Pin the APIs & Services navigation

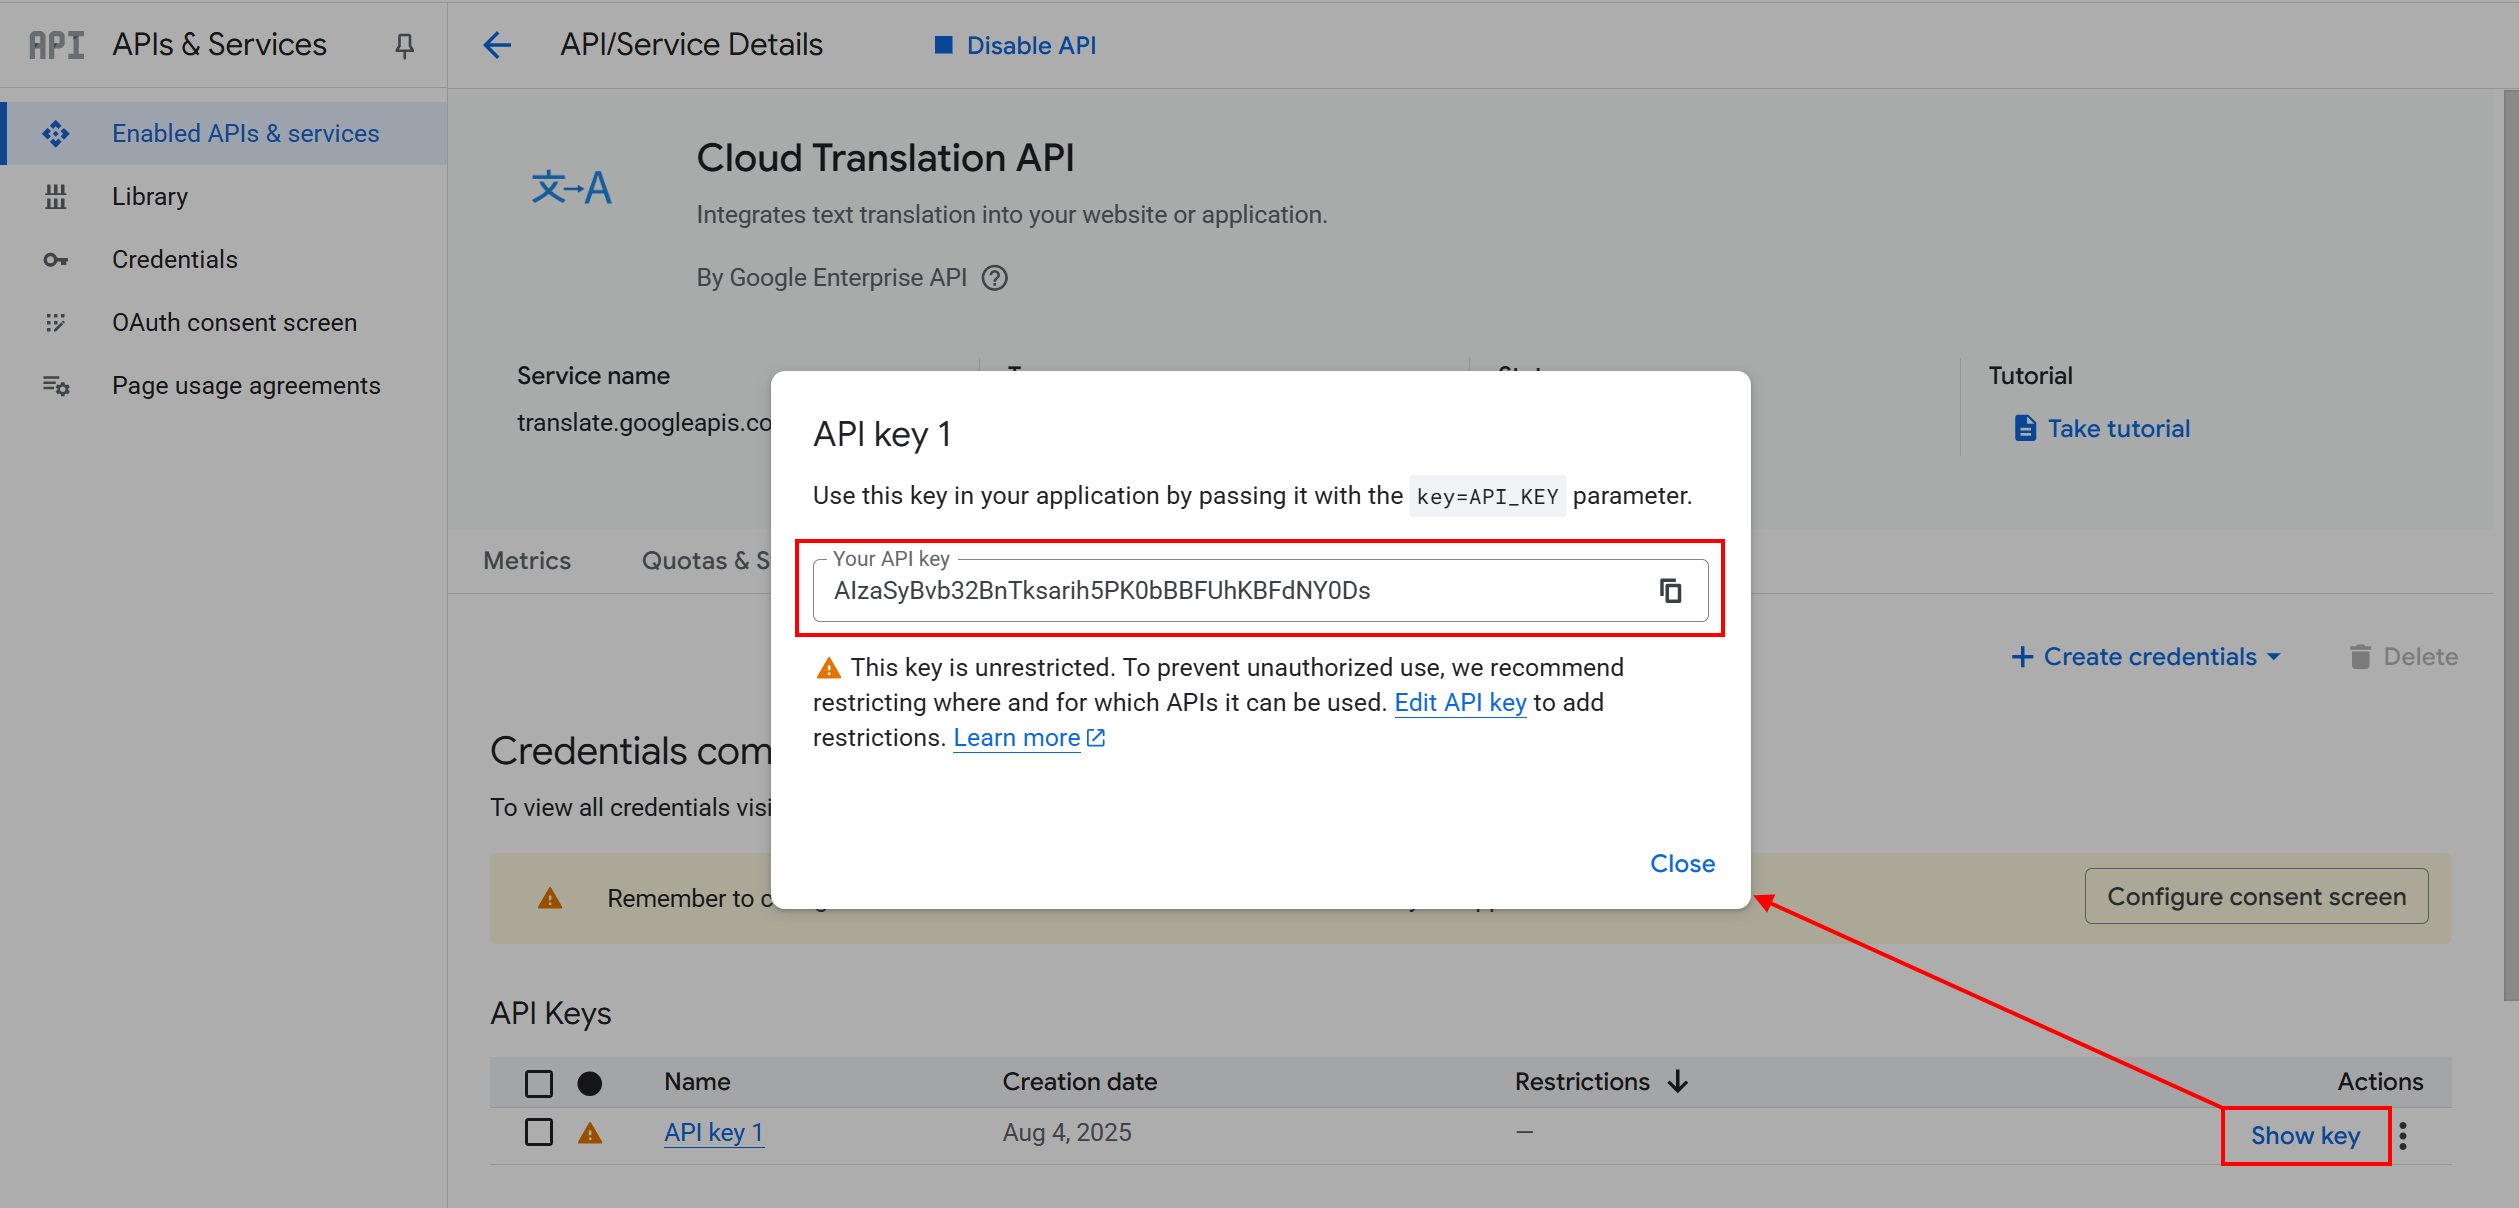click(404, 44)
